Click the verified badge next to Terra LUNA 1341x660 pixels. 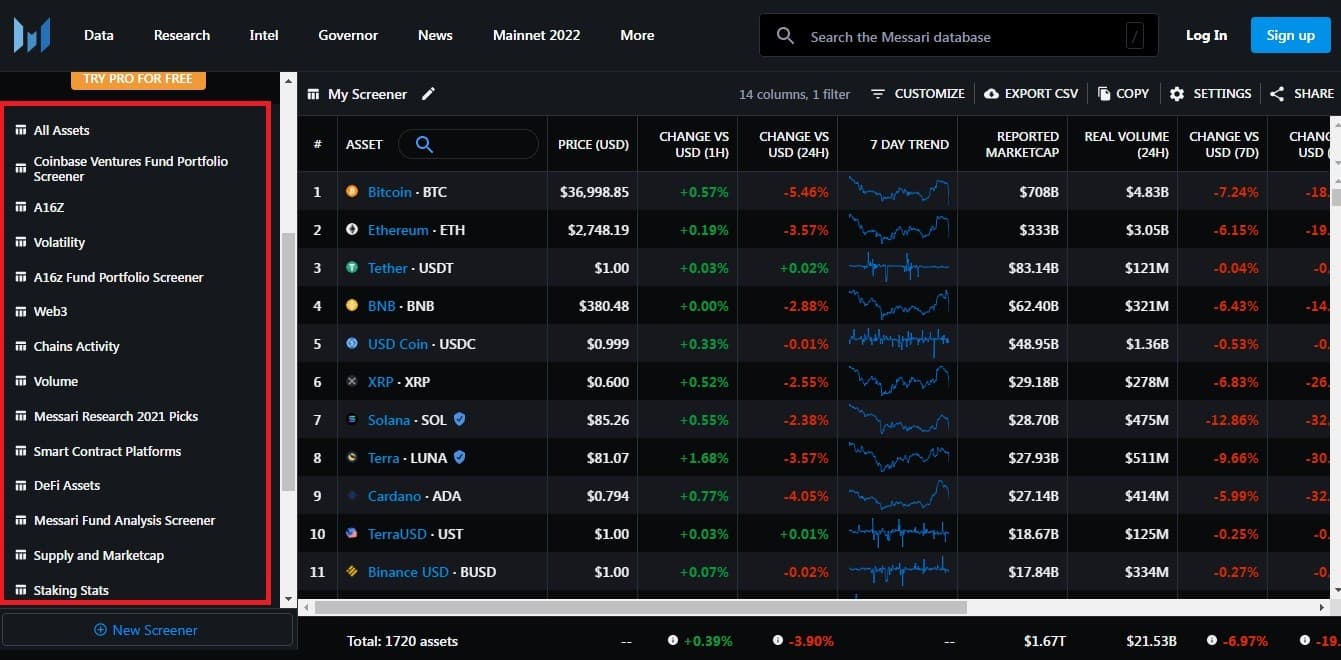[459, 458]
